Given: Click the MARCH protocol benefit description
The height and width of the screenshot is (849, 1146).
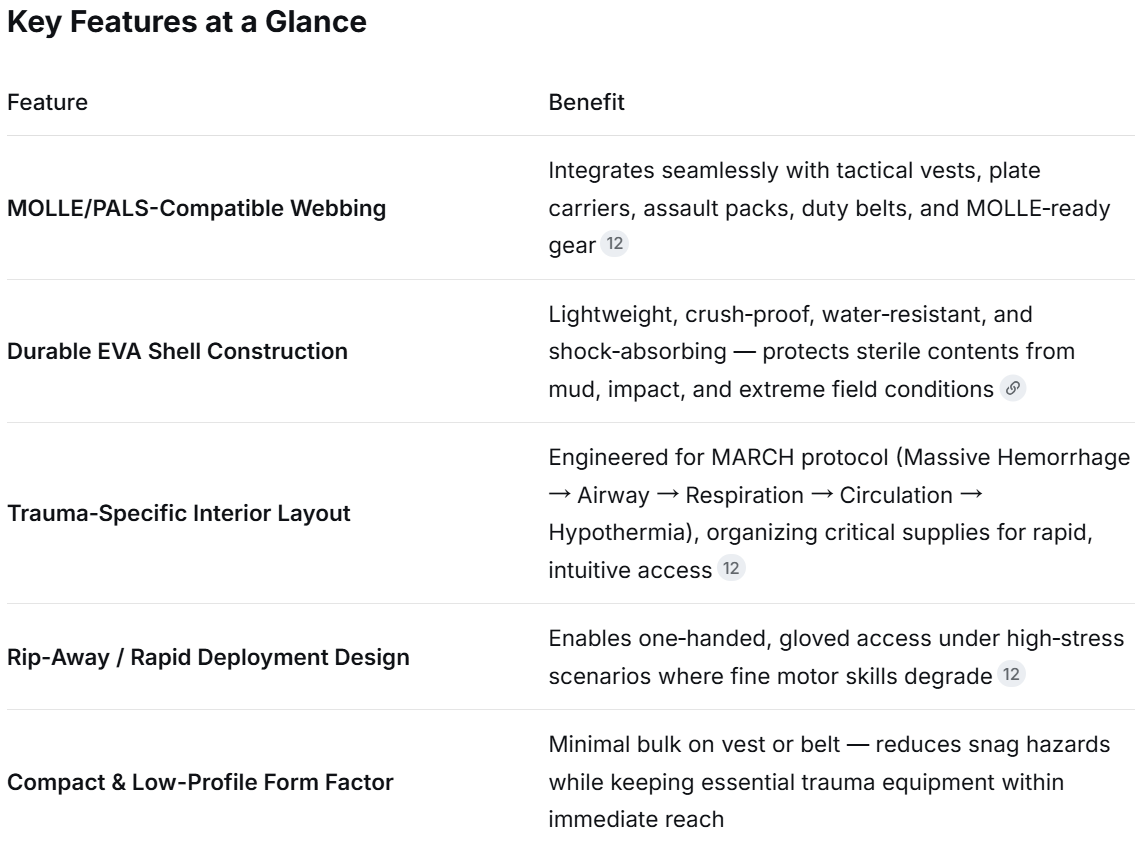Looking at the screenshot, I should click(x=840, y=514).
